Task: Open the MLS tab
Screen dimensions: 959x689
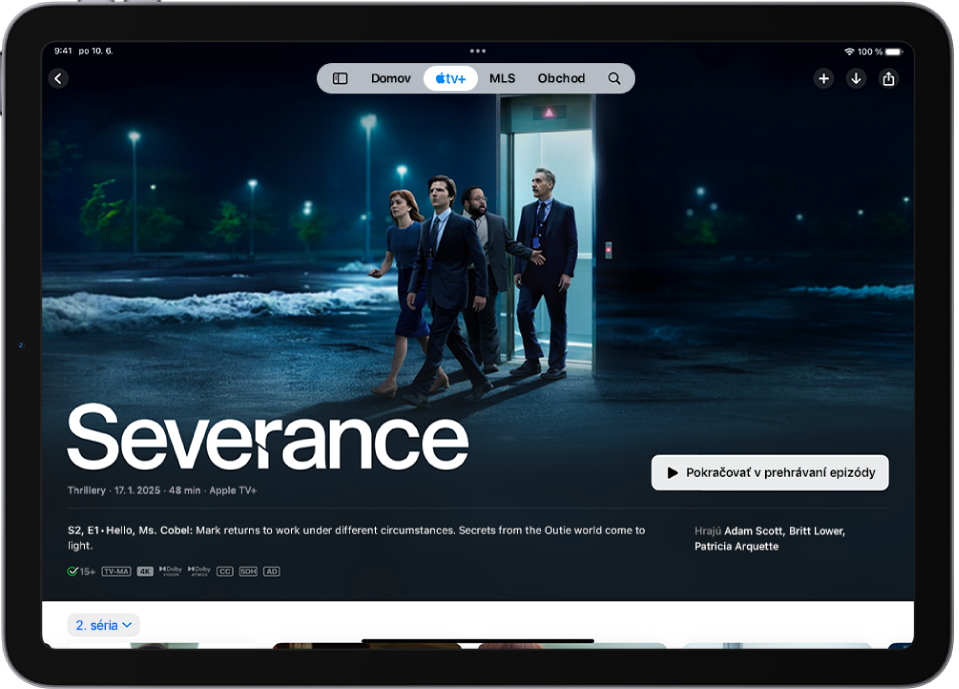Action: pyautogui.click(x=502, y=78)
